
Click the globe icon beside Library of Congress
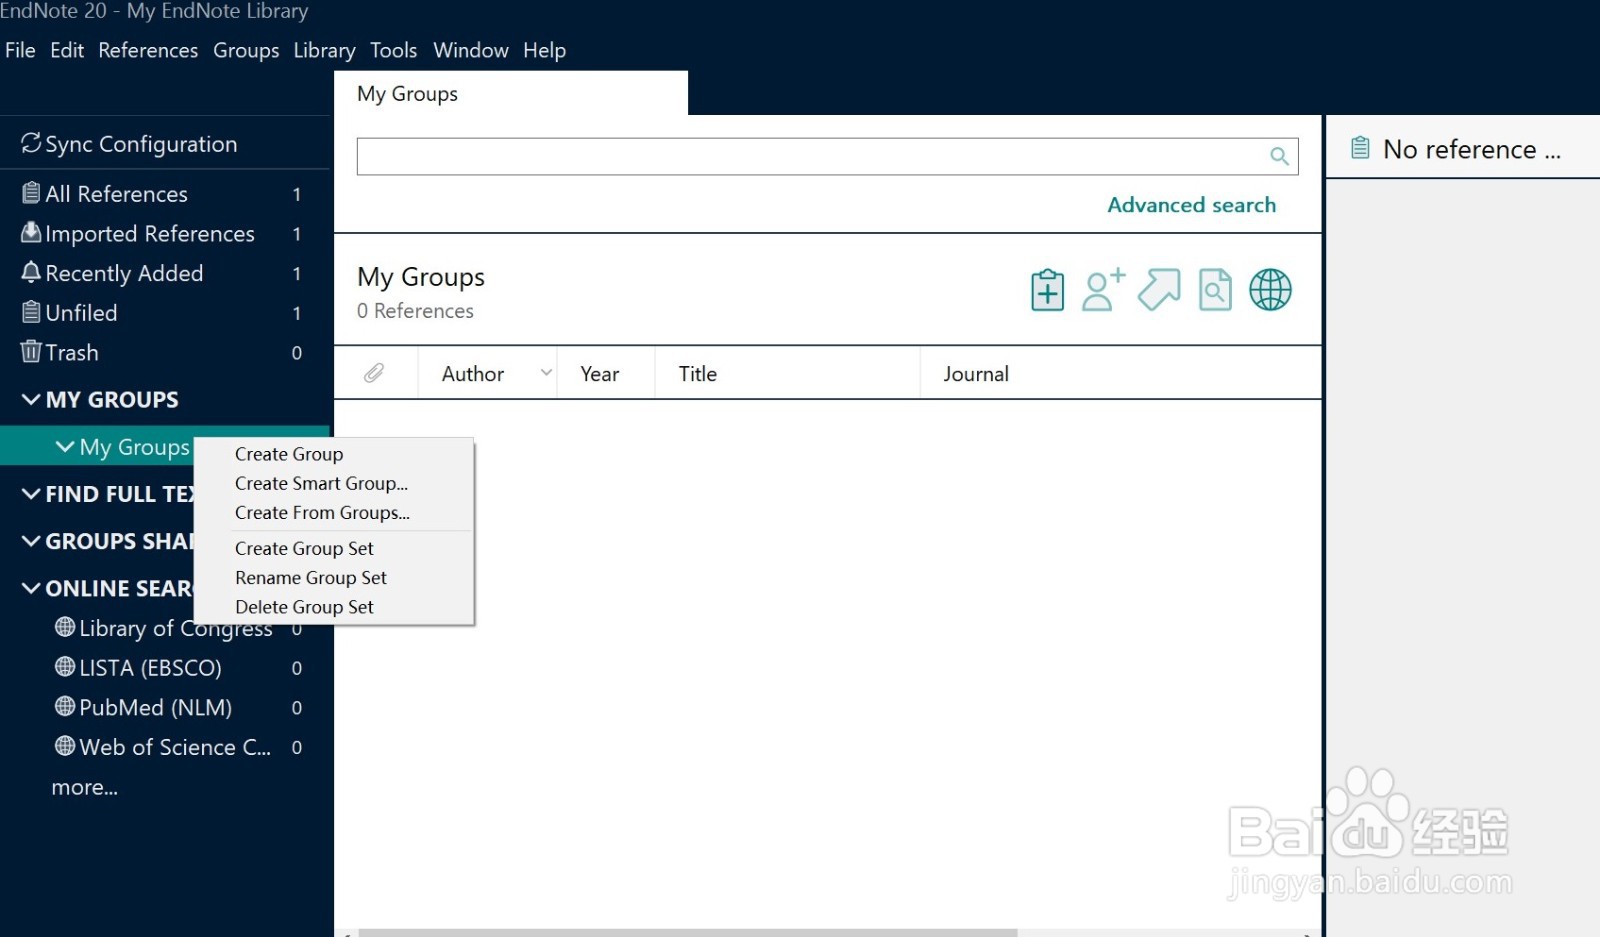tap(65, 627)
